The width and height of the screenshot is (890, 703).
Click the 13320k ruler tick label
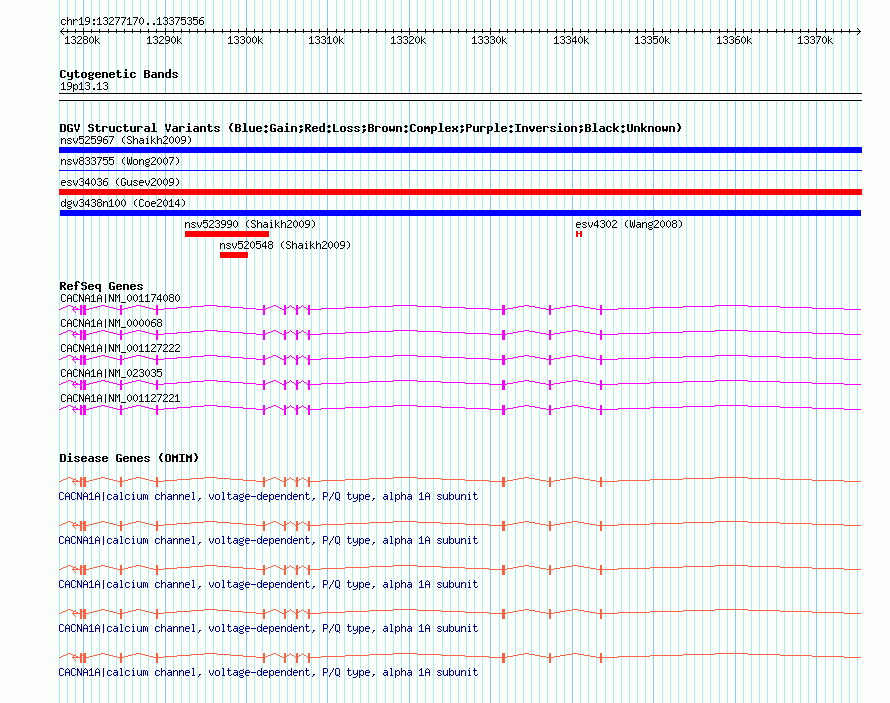(x=408, y=40)
